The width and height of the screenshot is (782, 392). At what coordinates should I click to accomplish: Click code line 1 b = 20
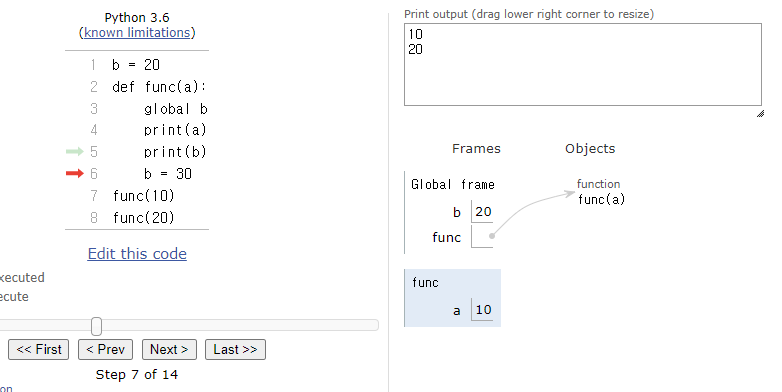(136, 65)
